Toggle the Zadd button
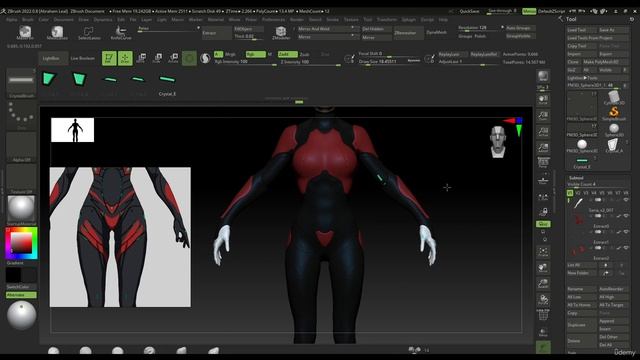 (287, 54)
